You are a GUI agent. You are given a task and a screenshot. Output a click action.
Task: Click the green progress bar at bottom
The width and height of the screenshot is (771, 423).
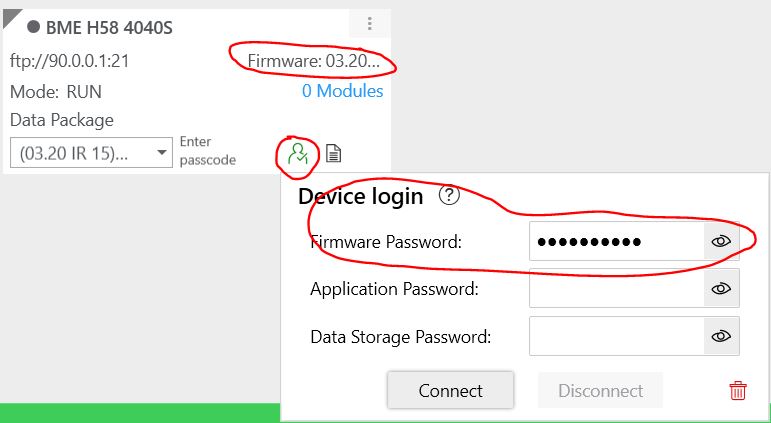pyautogui.click(x=140, y=413)
